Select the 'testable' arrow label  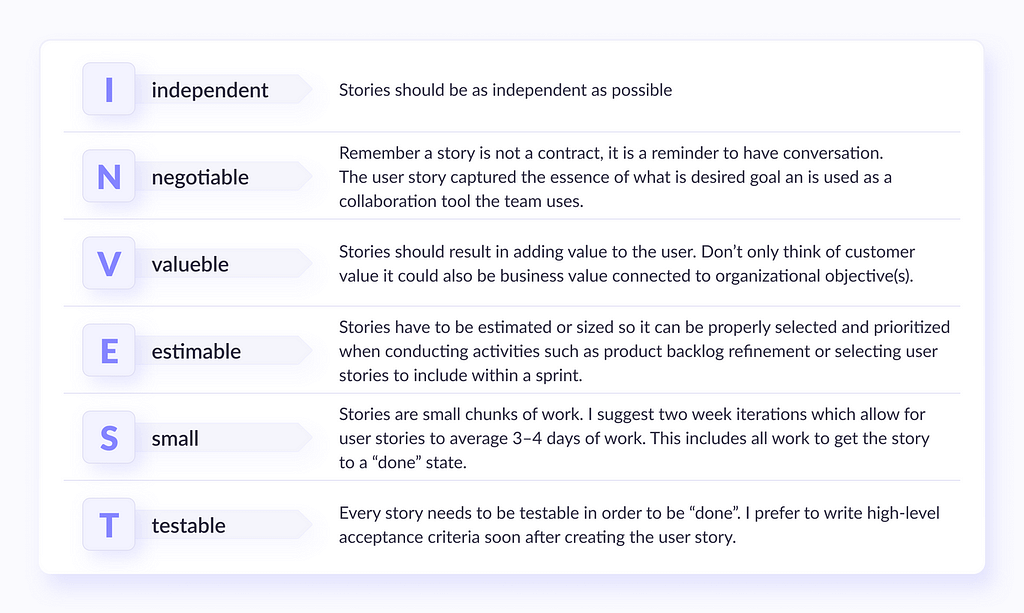click(x=224, y=525)
